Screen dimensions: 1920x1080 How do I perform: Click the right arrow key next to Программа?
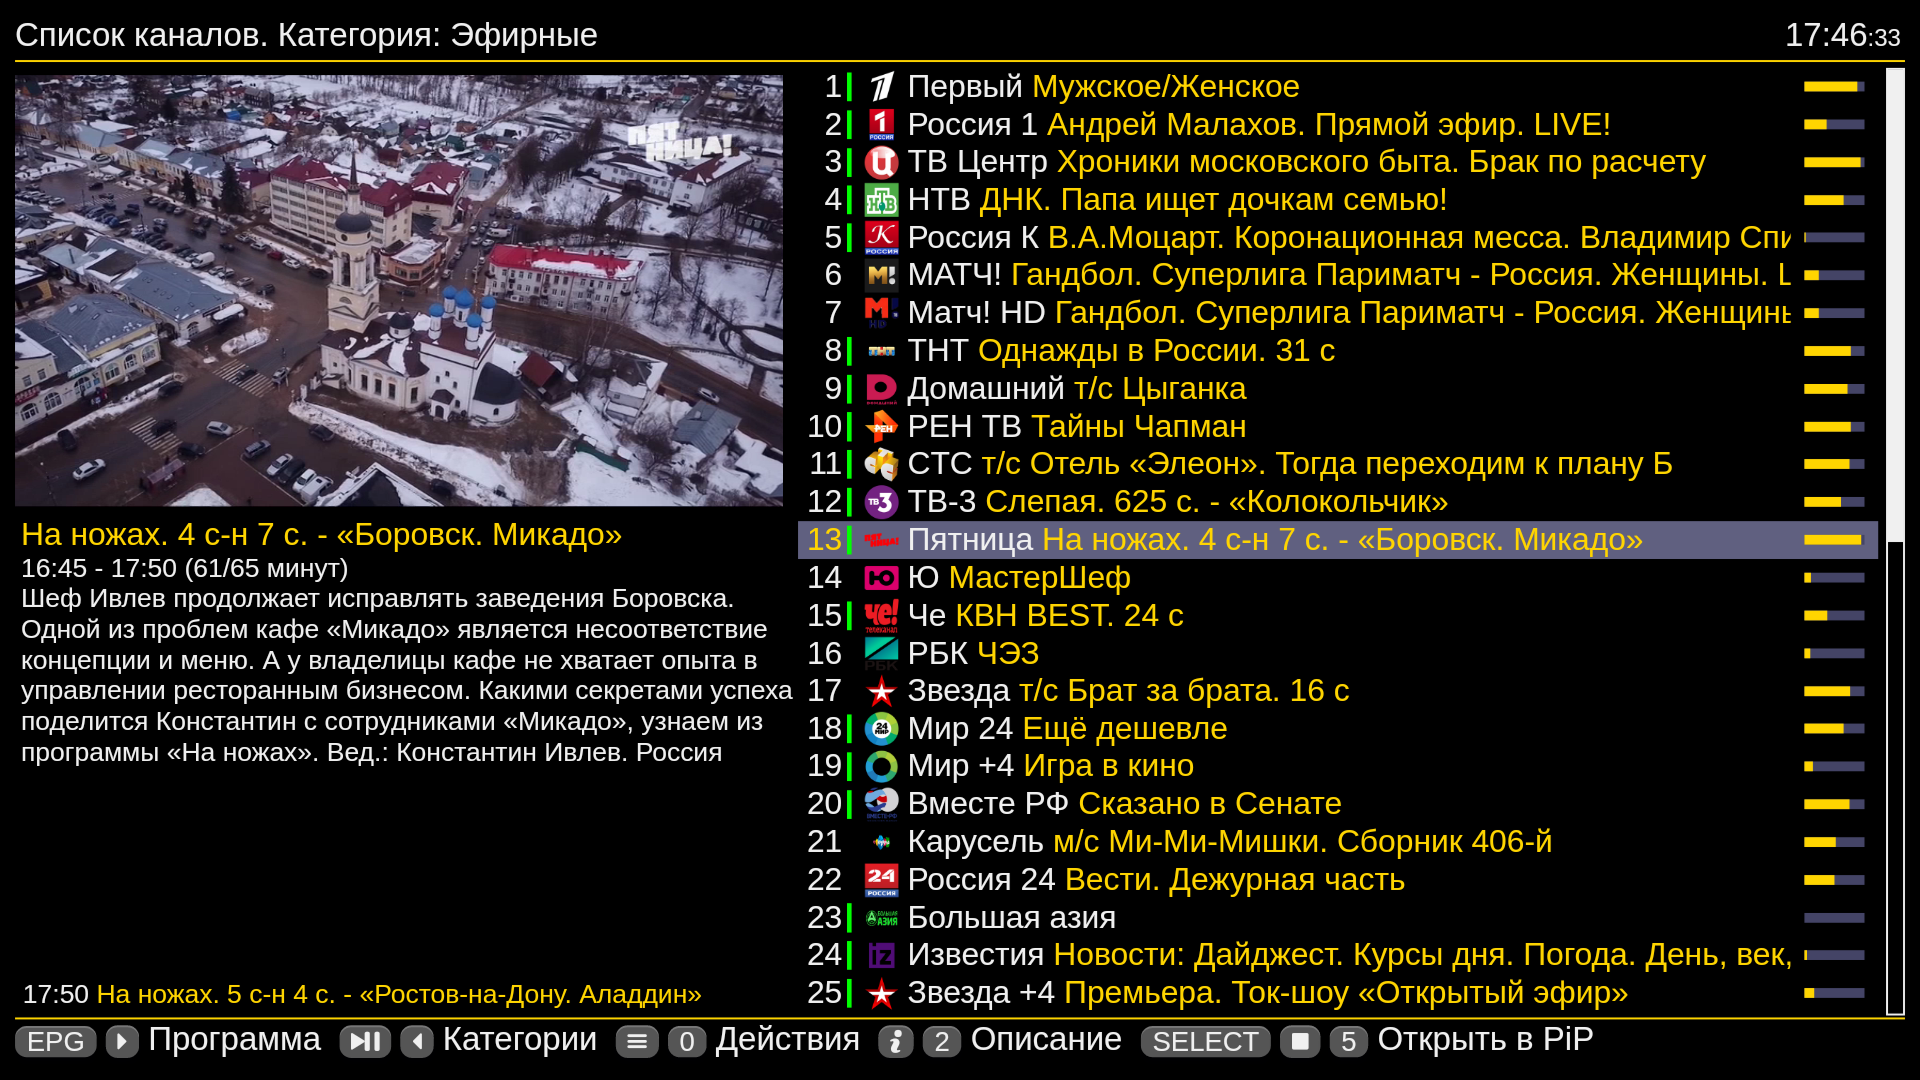(122, 1041)
